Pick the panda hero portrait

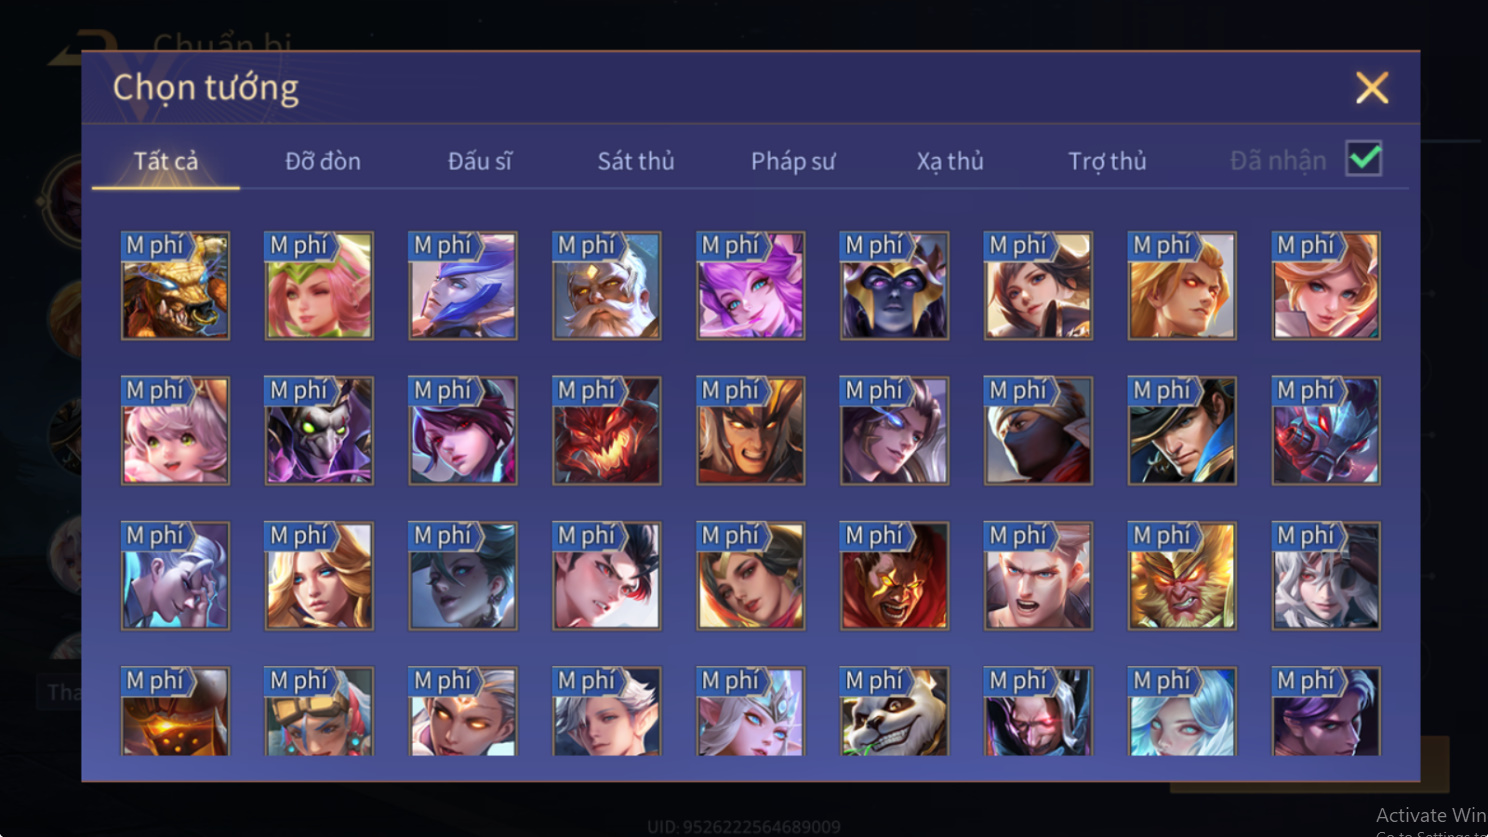895,711
